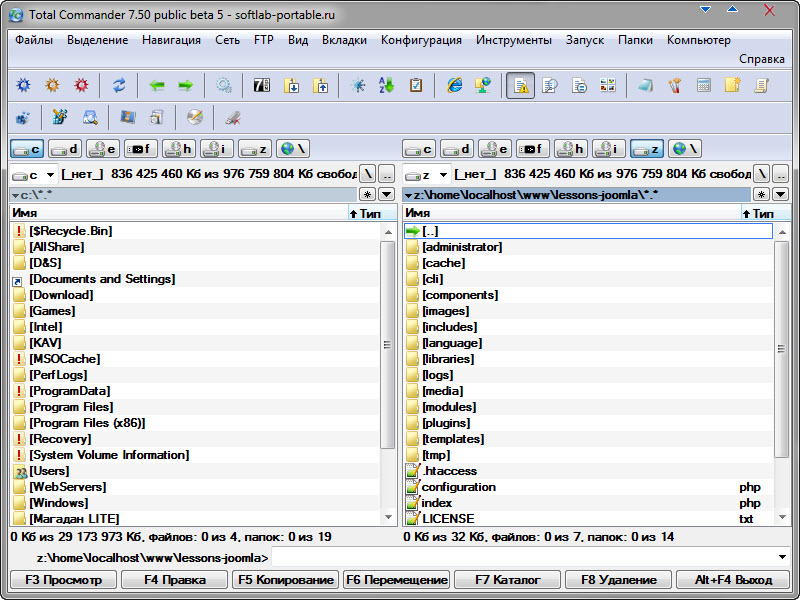This screenshot has width=800, height=600.
Task: Open the calculator toolbar icon
Action: pos(704,85)
